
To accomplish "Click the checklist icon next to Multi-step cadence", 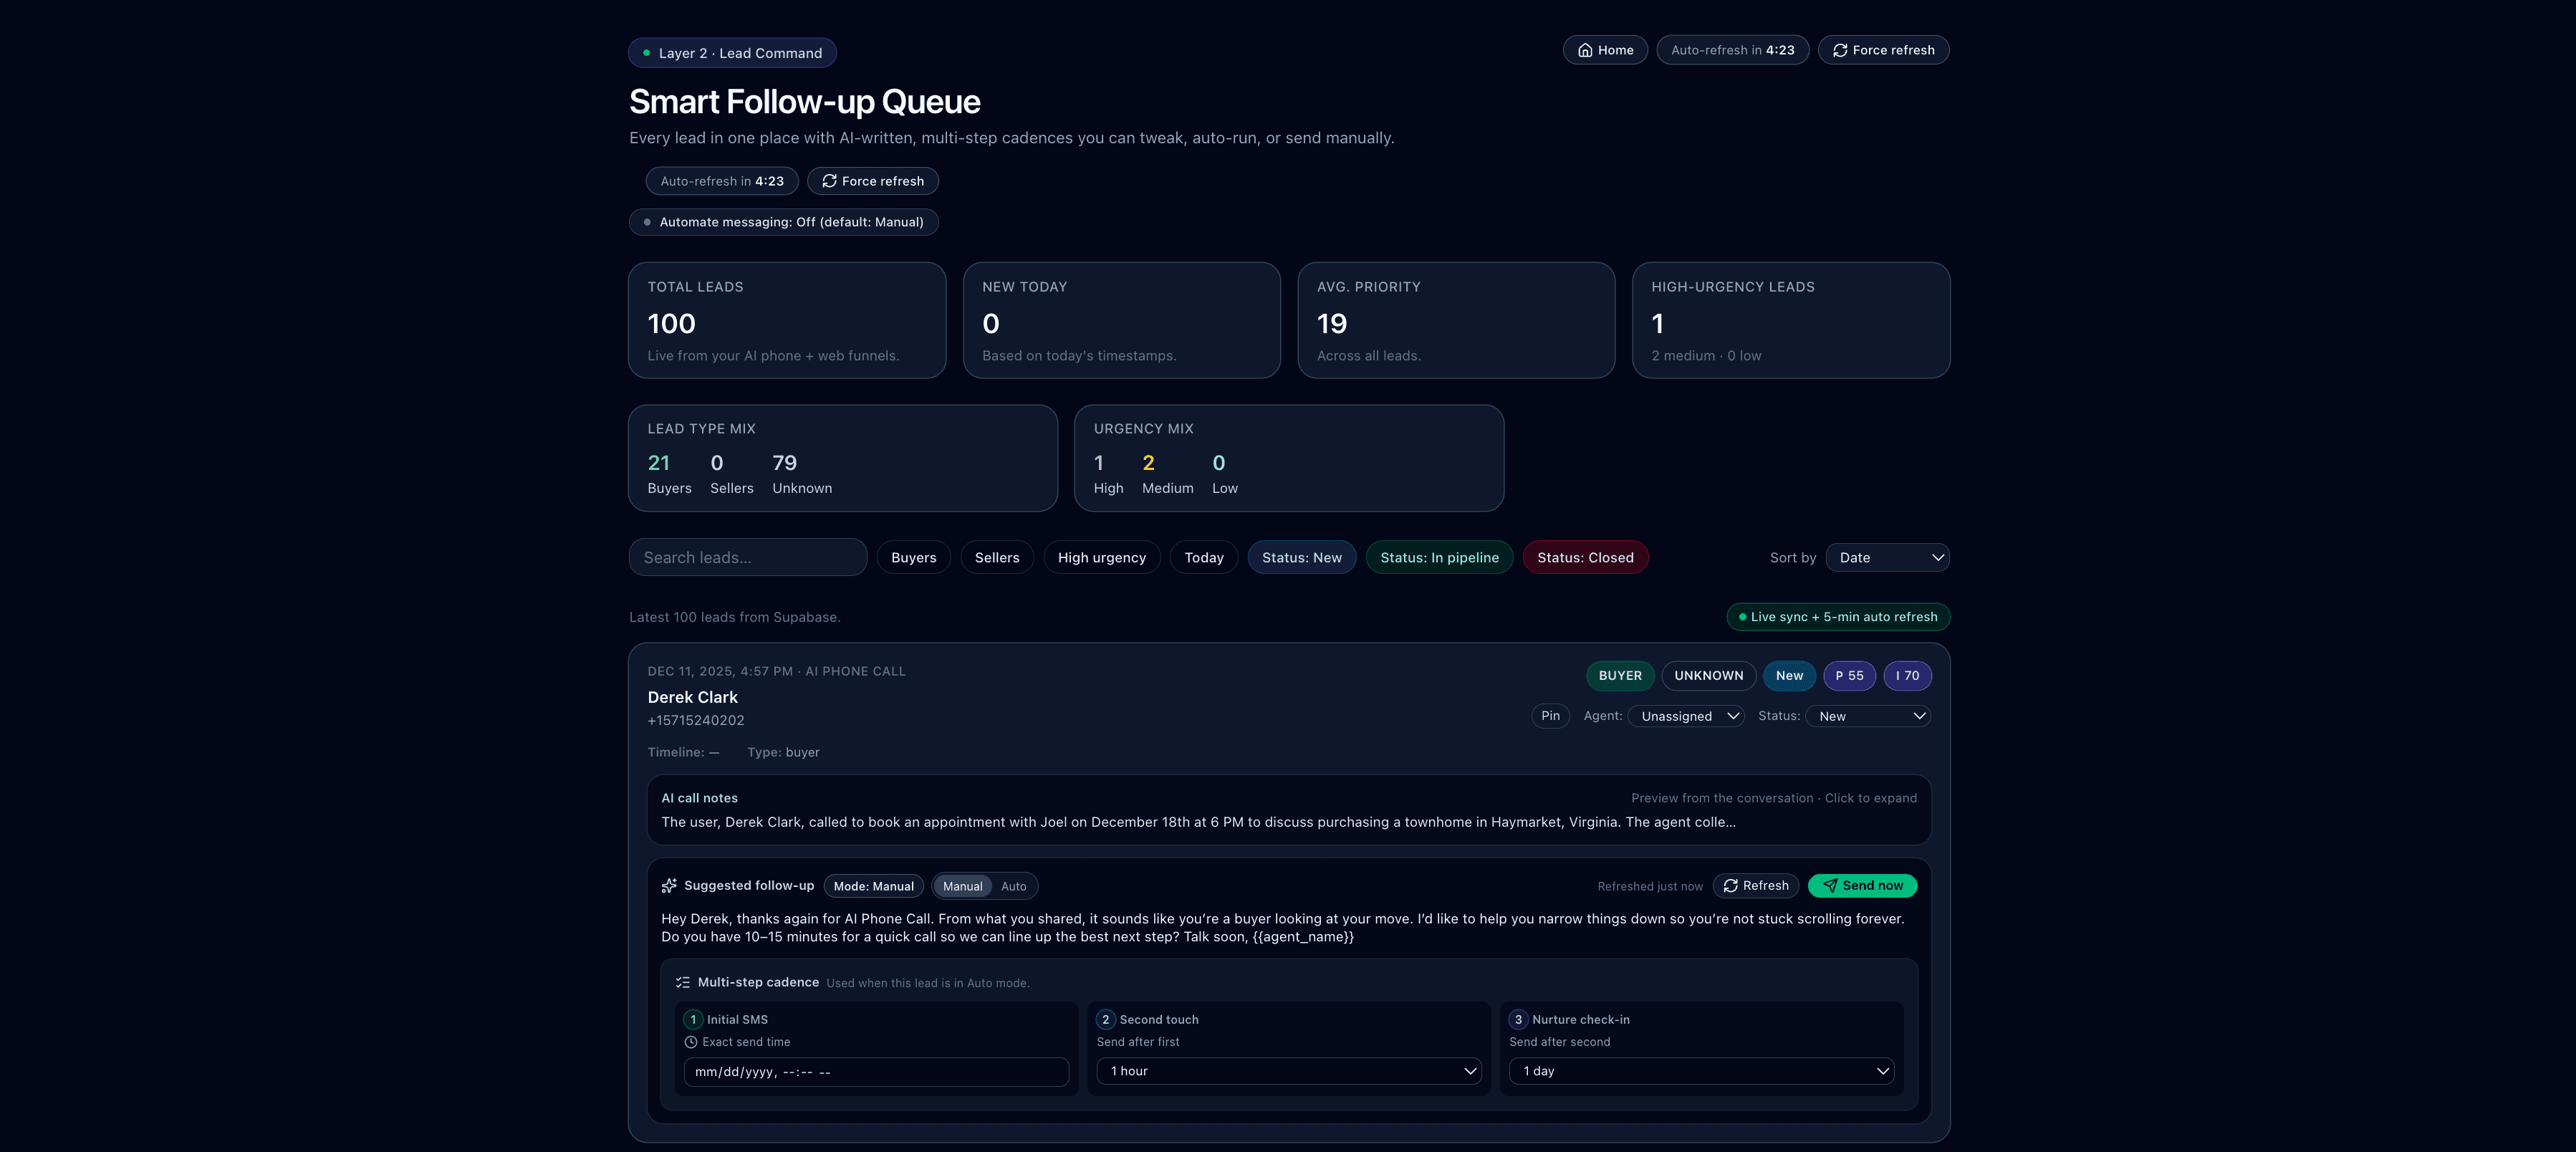I will click(x=682, y=982).
